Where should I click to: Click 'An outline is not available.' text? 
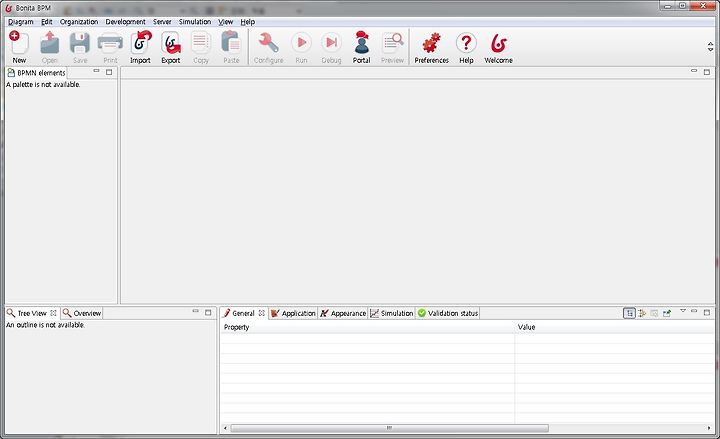pyautogui.click(x=45, y=325)
